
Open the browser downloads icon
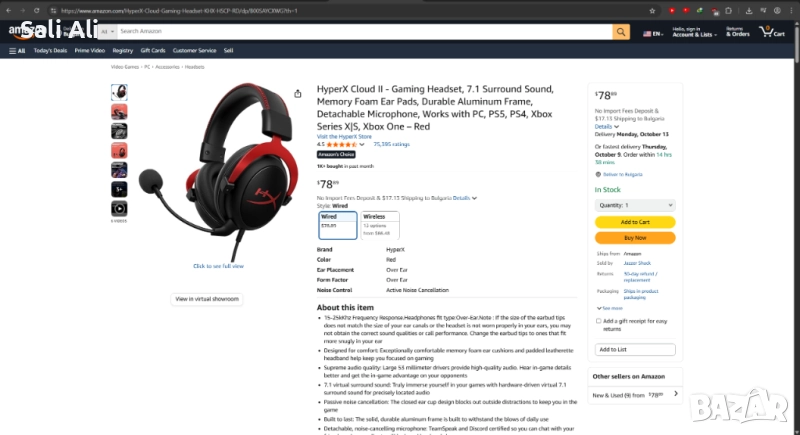(748, 11)
